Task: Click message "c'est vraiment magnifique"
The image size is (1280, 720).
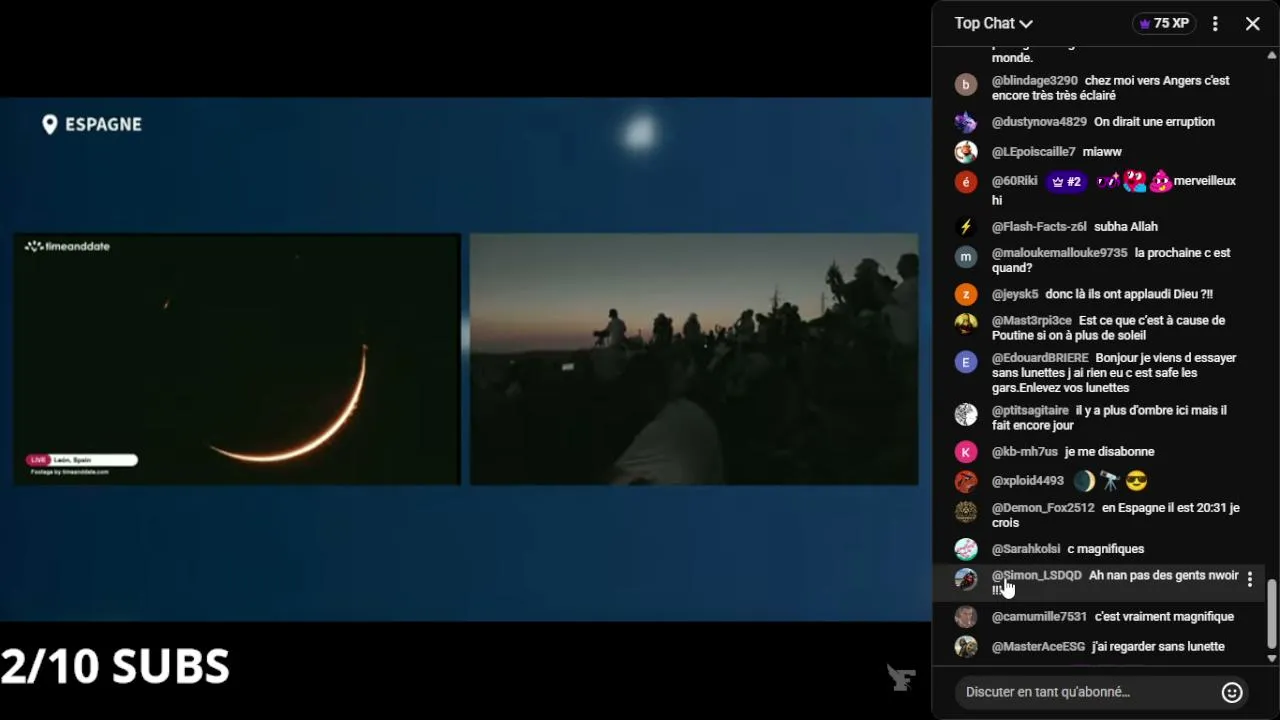Action: point(1164,617)
